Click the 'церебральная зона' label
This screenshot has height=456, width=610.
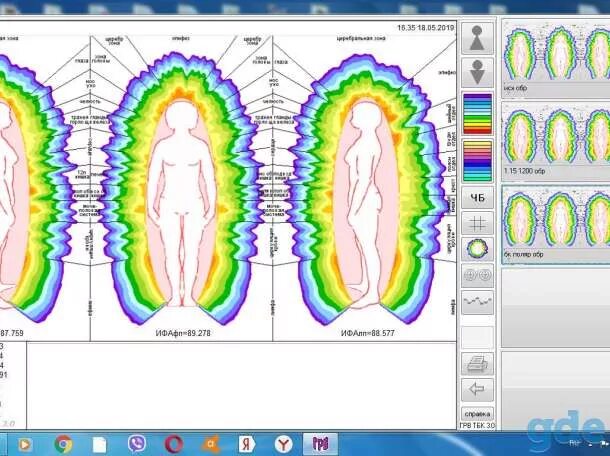(361, 38)
